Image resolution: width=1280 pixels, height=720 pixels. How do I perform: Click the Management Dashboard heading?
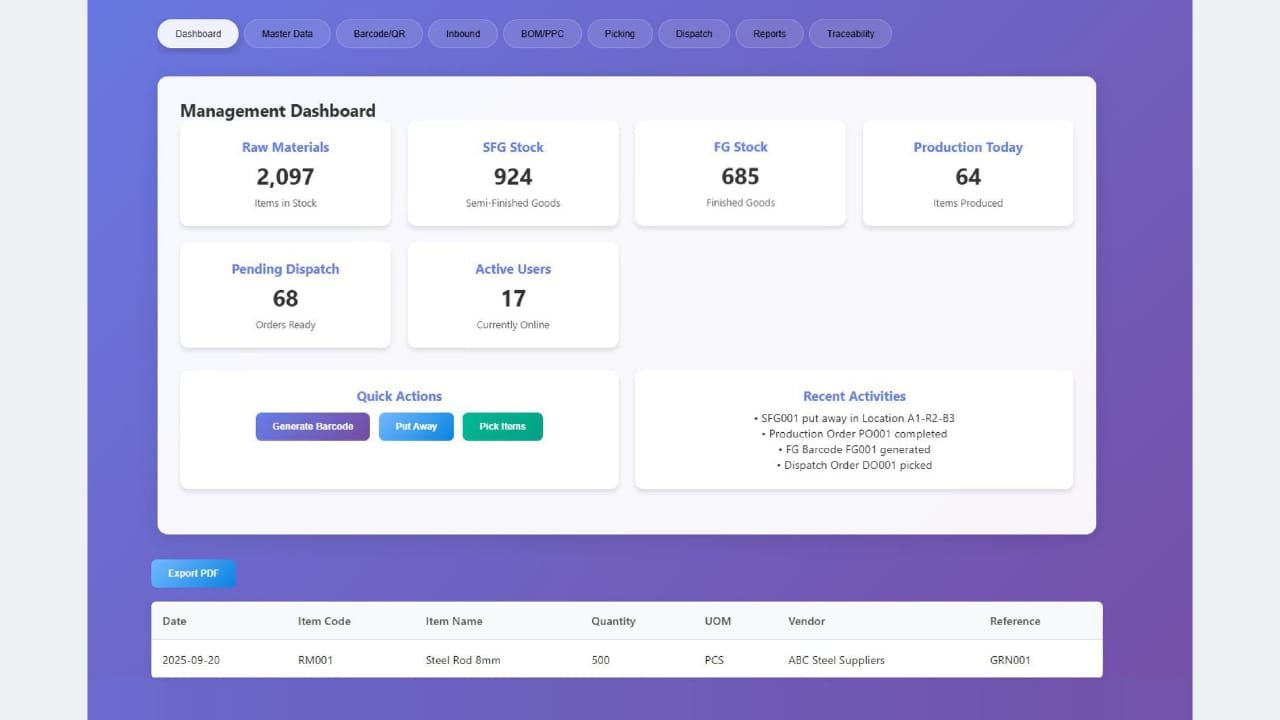click(x=278, y=111)
